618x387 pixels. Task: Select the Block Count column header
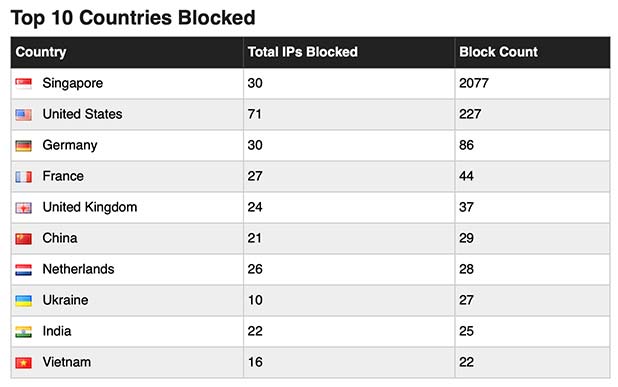[498, 52]
